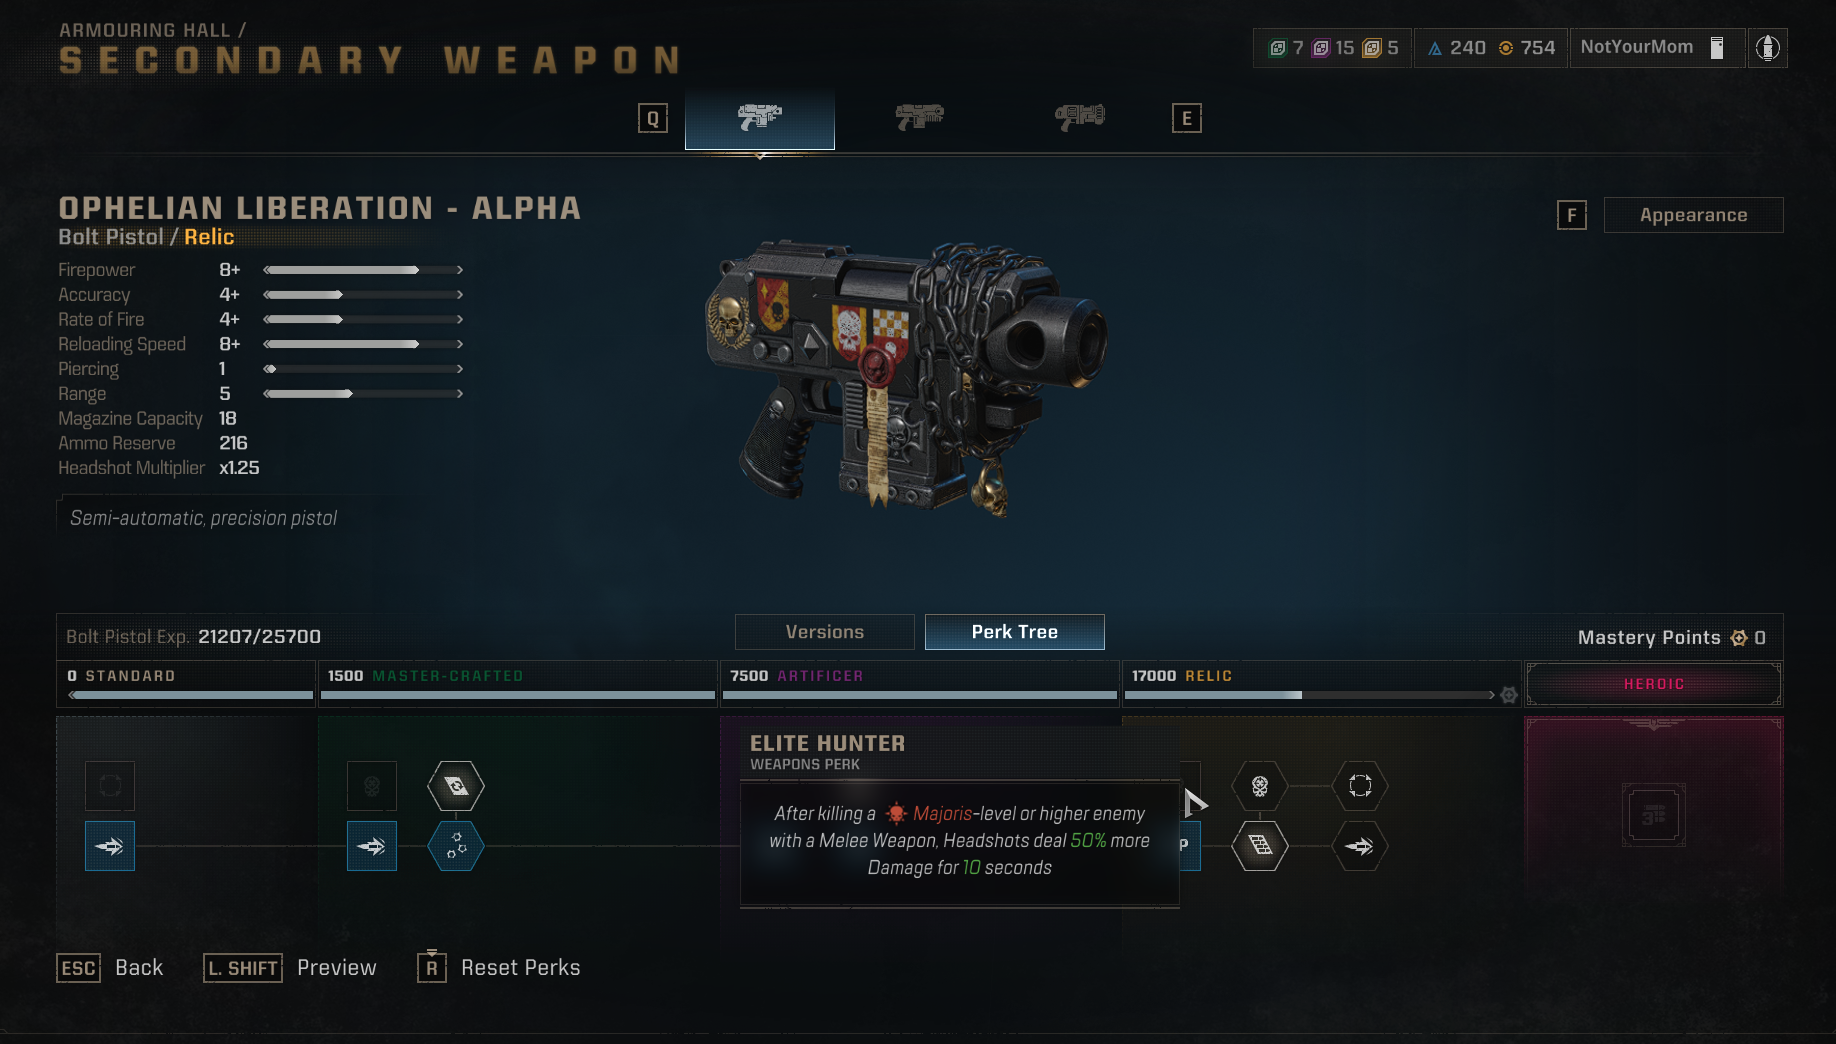Viewport: 1836px width, 1044px height.
Task: Select the magazine hexagon perk in Master-Crafted tier
Action: click(456, 786)
